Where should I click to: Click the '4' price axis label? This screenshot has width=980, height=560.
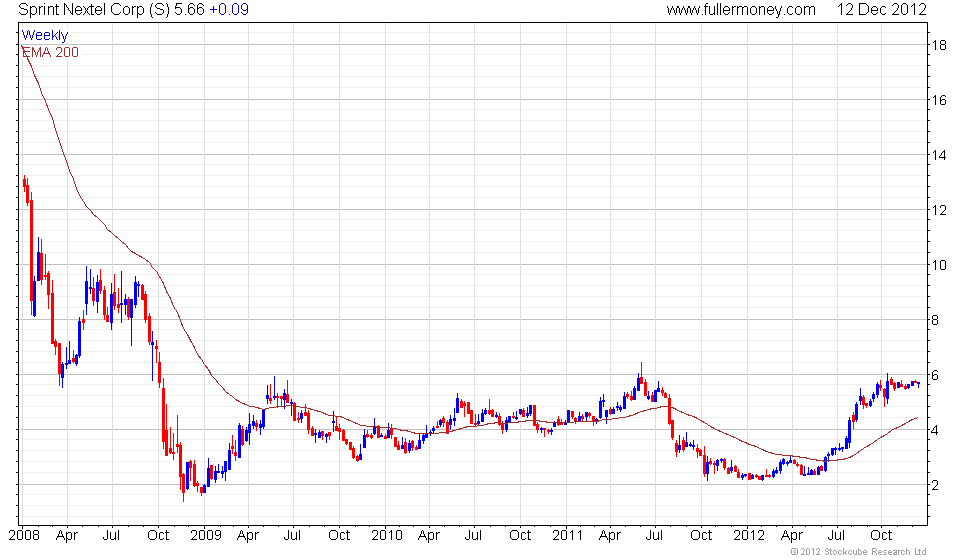935,430
